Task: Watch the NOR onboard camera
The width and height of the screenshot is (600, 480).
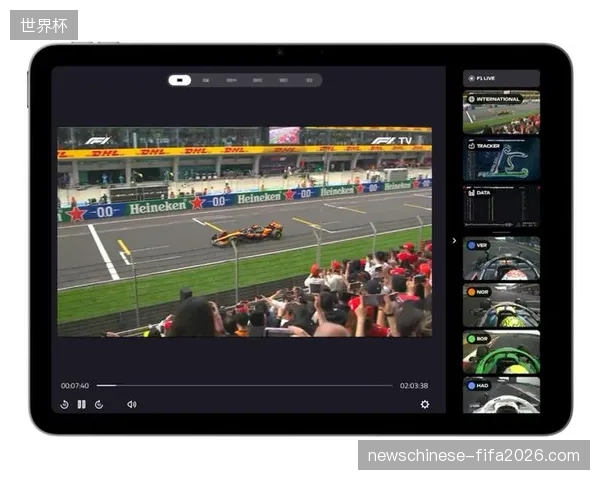Action: point(501,305)
